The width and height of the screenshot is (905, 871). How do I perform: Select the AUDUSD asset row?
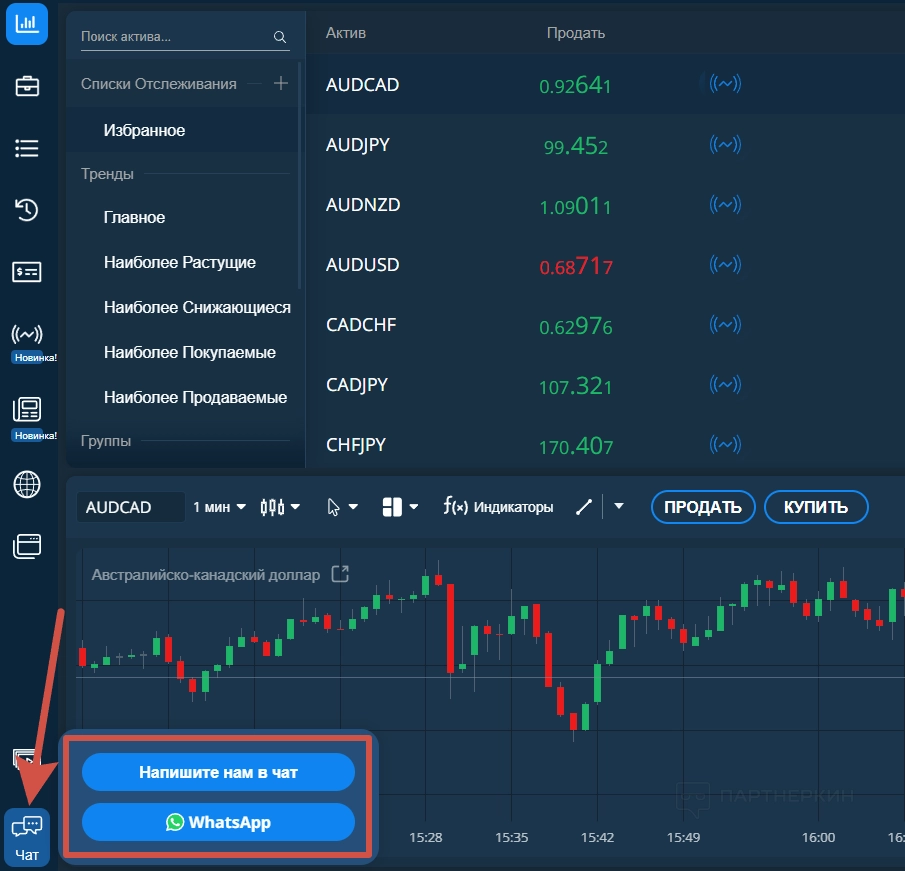(x=605, y=264)
